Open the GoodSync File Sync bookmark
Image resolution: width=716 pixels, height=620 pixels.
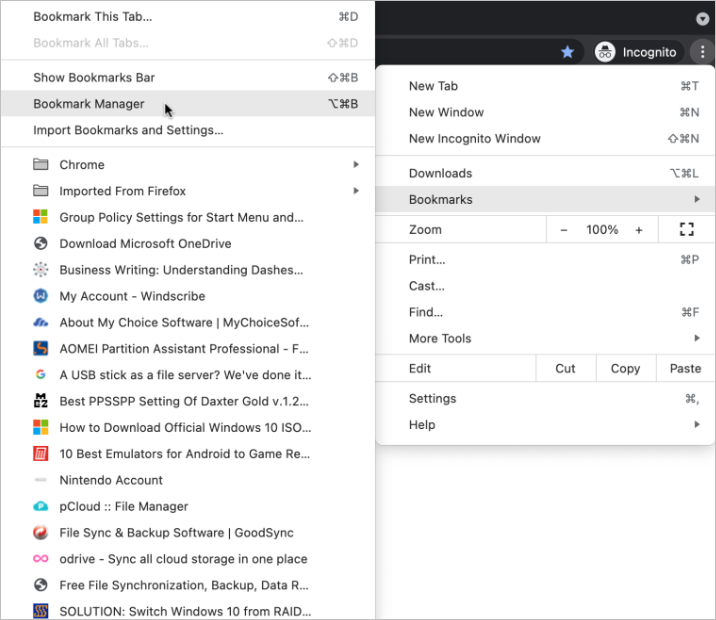point(176,533)
